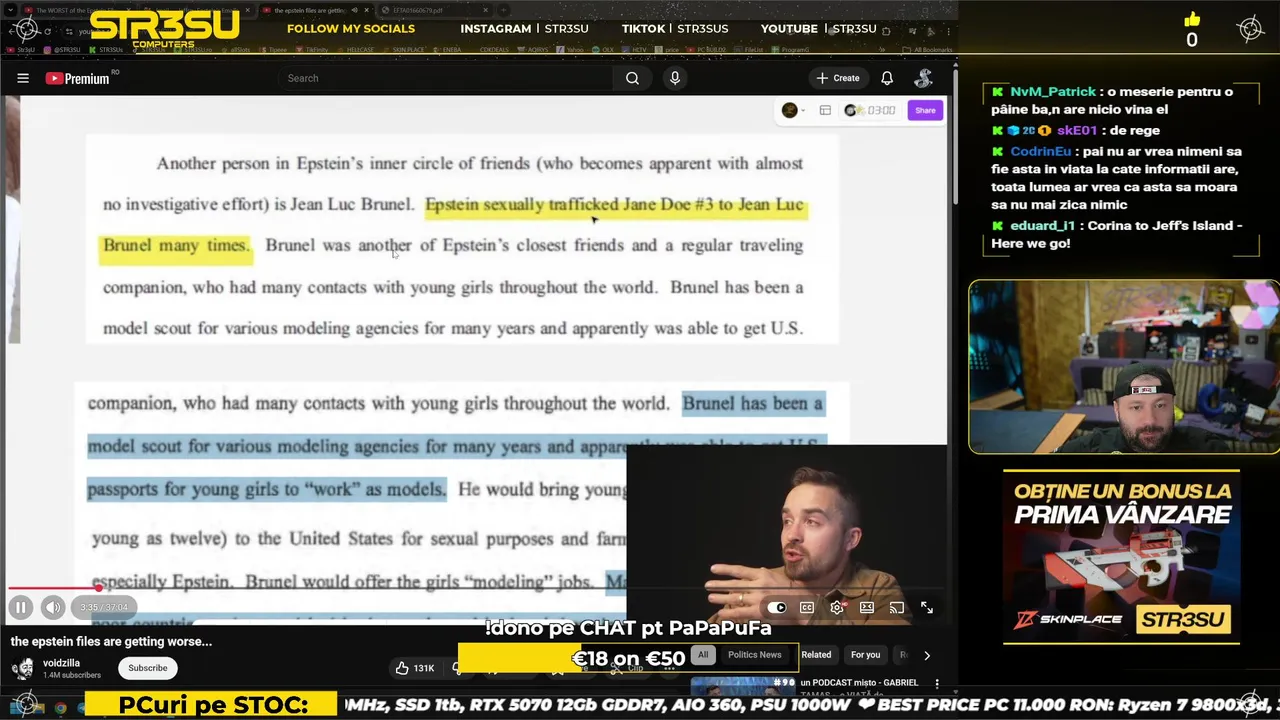1280x720 pixels.
Task: Click the Skinplace STR3SU bonus banner
Action: 1121,557
